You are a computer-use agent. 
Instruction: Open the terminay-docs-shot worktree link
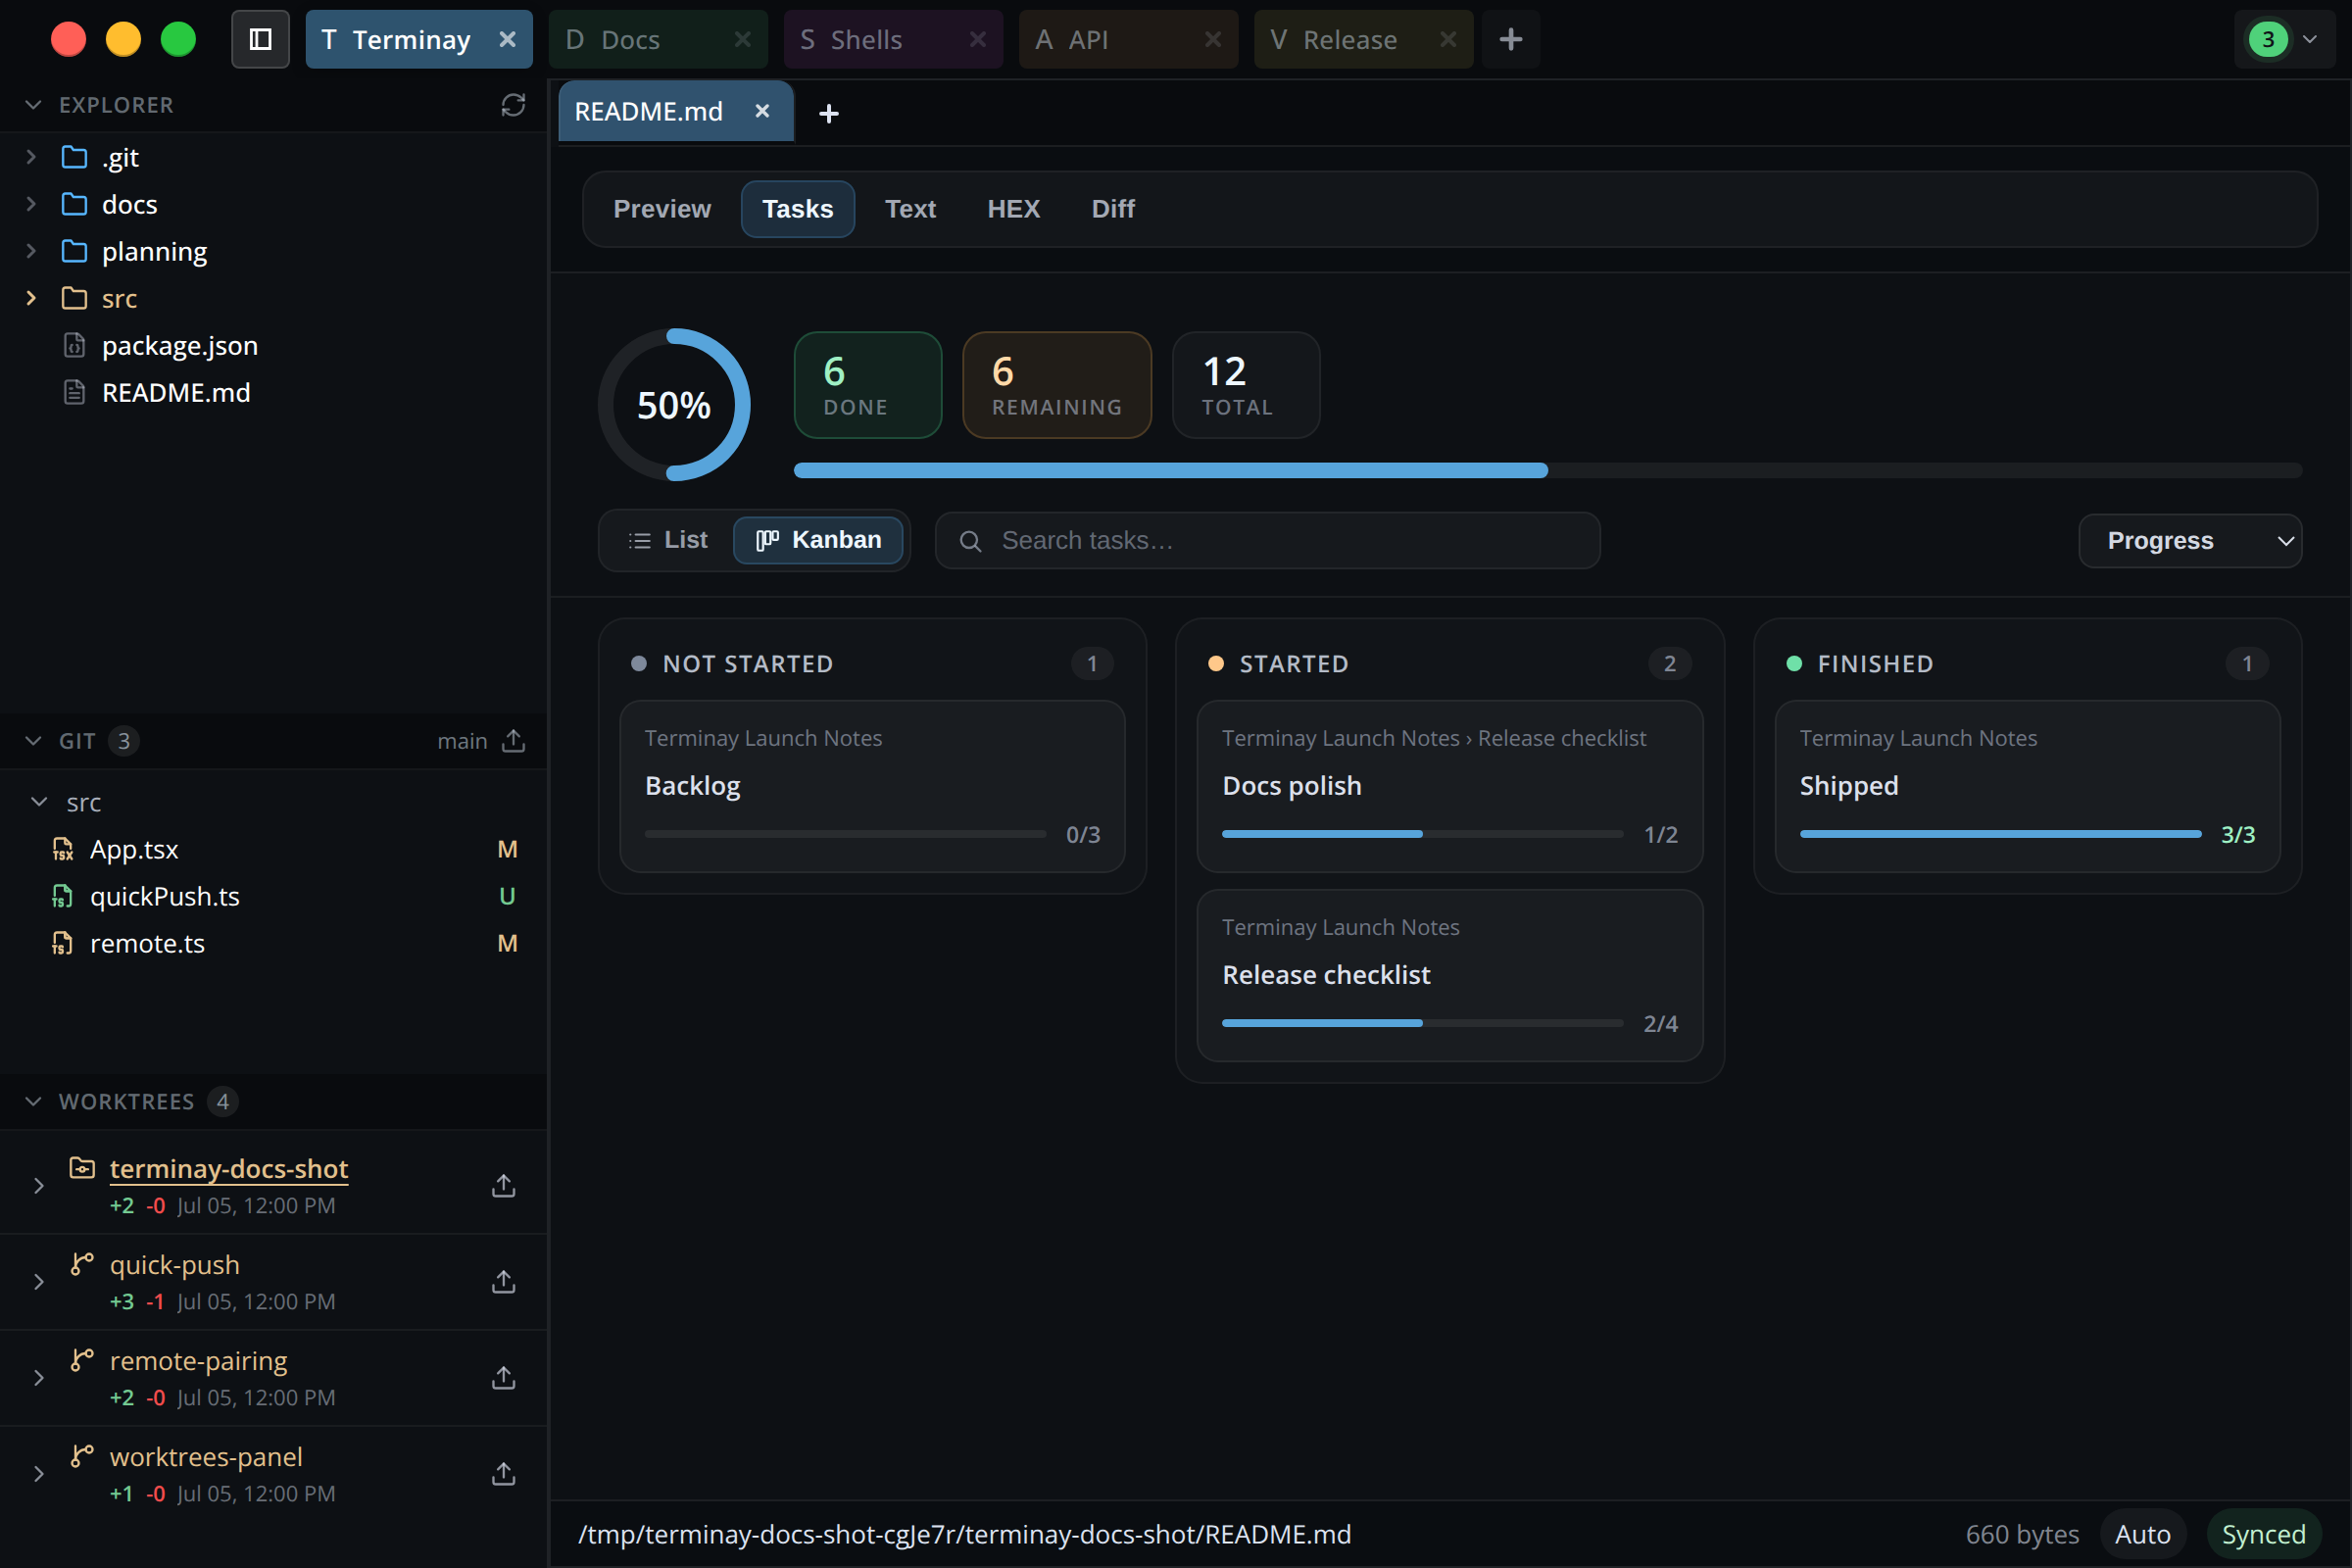[x=229, y=1168]
